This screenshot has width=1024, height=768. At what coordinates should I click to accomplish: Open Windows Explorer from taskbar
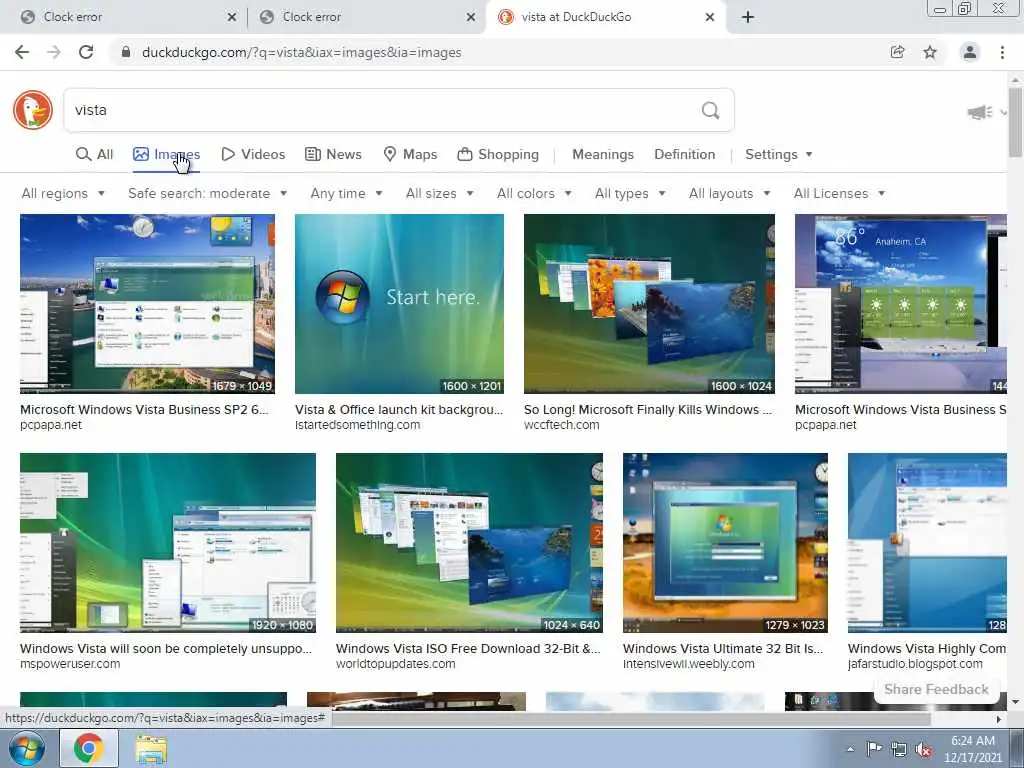[x=151, y=749]
